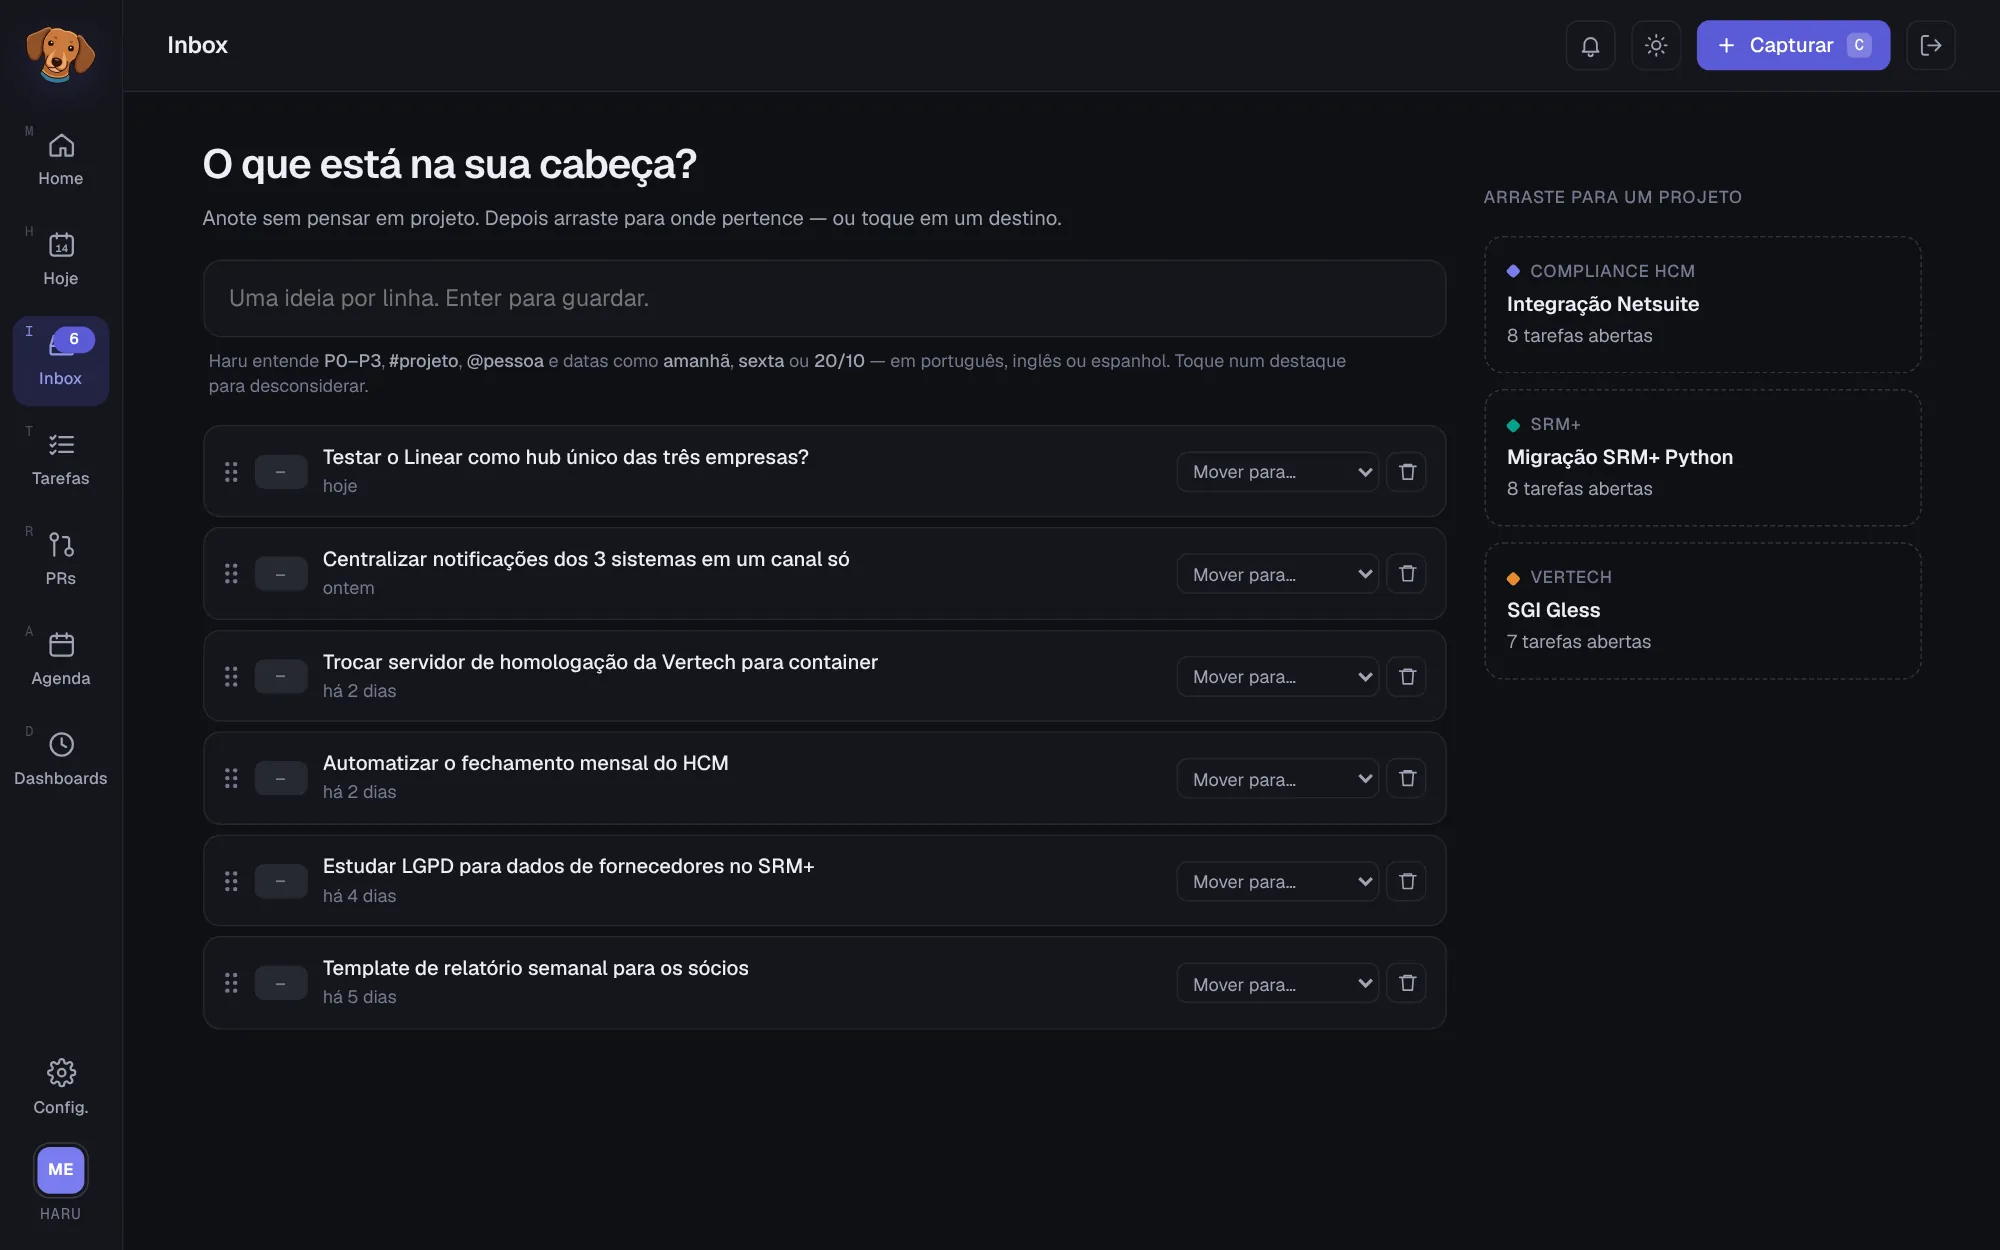The width and height of the screenshot is (2000, 1250).
Task: Delete the Trocar servidor de homologação item
Action: (x=1407, y=677)
